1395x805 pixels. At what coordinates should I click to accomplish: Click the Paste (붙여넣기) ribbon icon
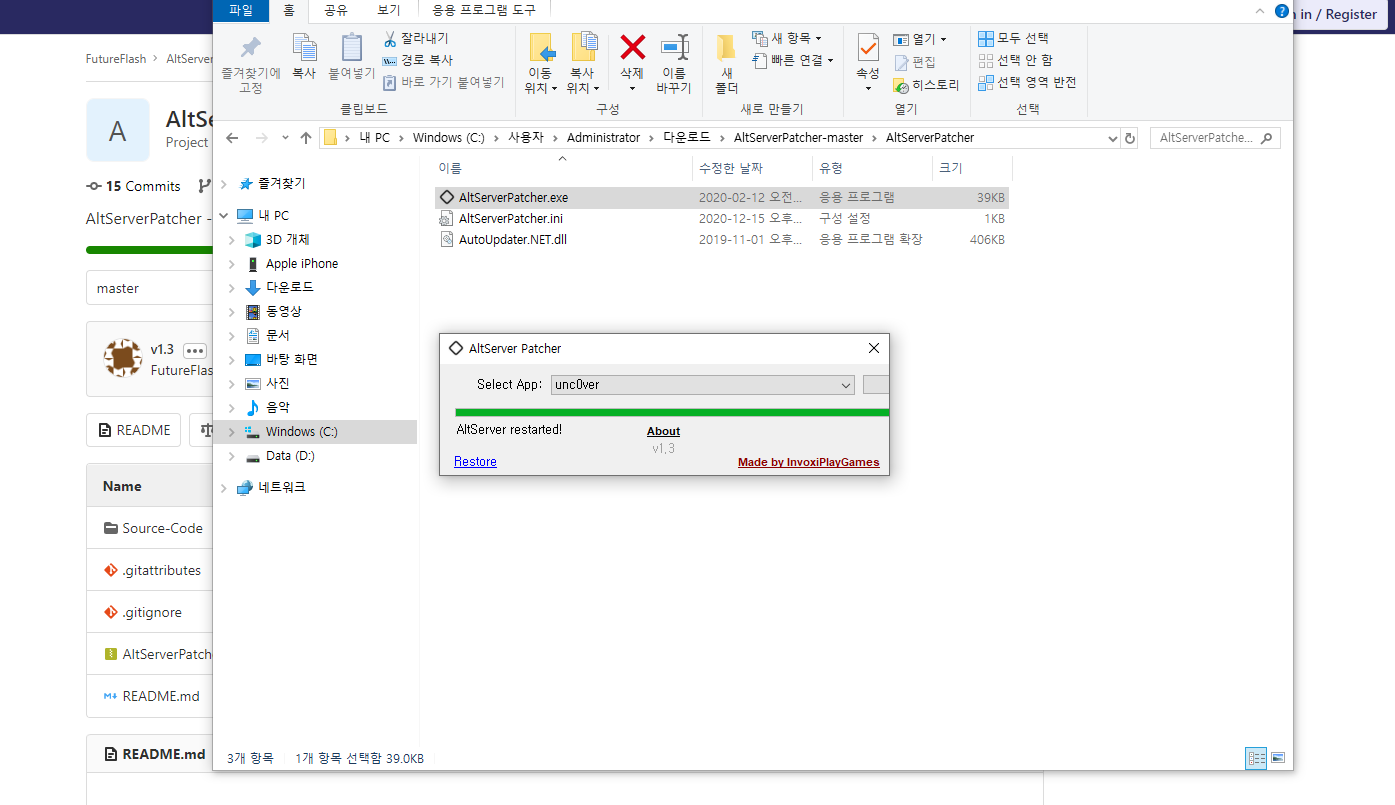point(351,57)
